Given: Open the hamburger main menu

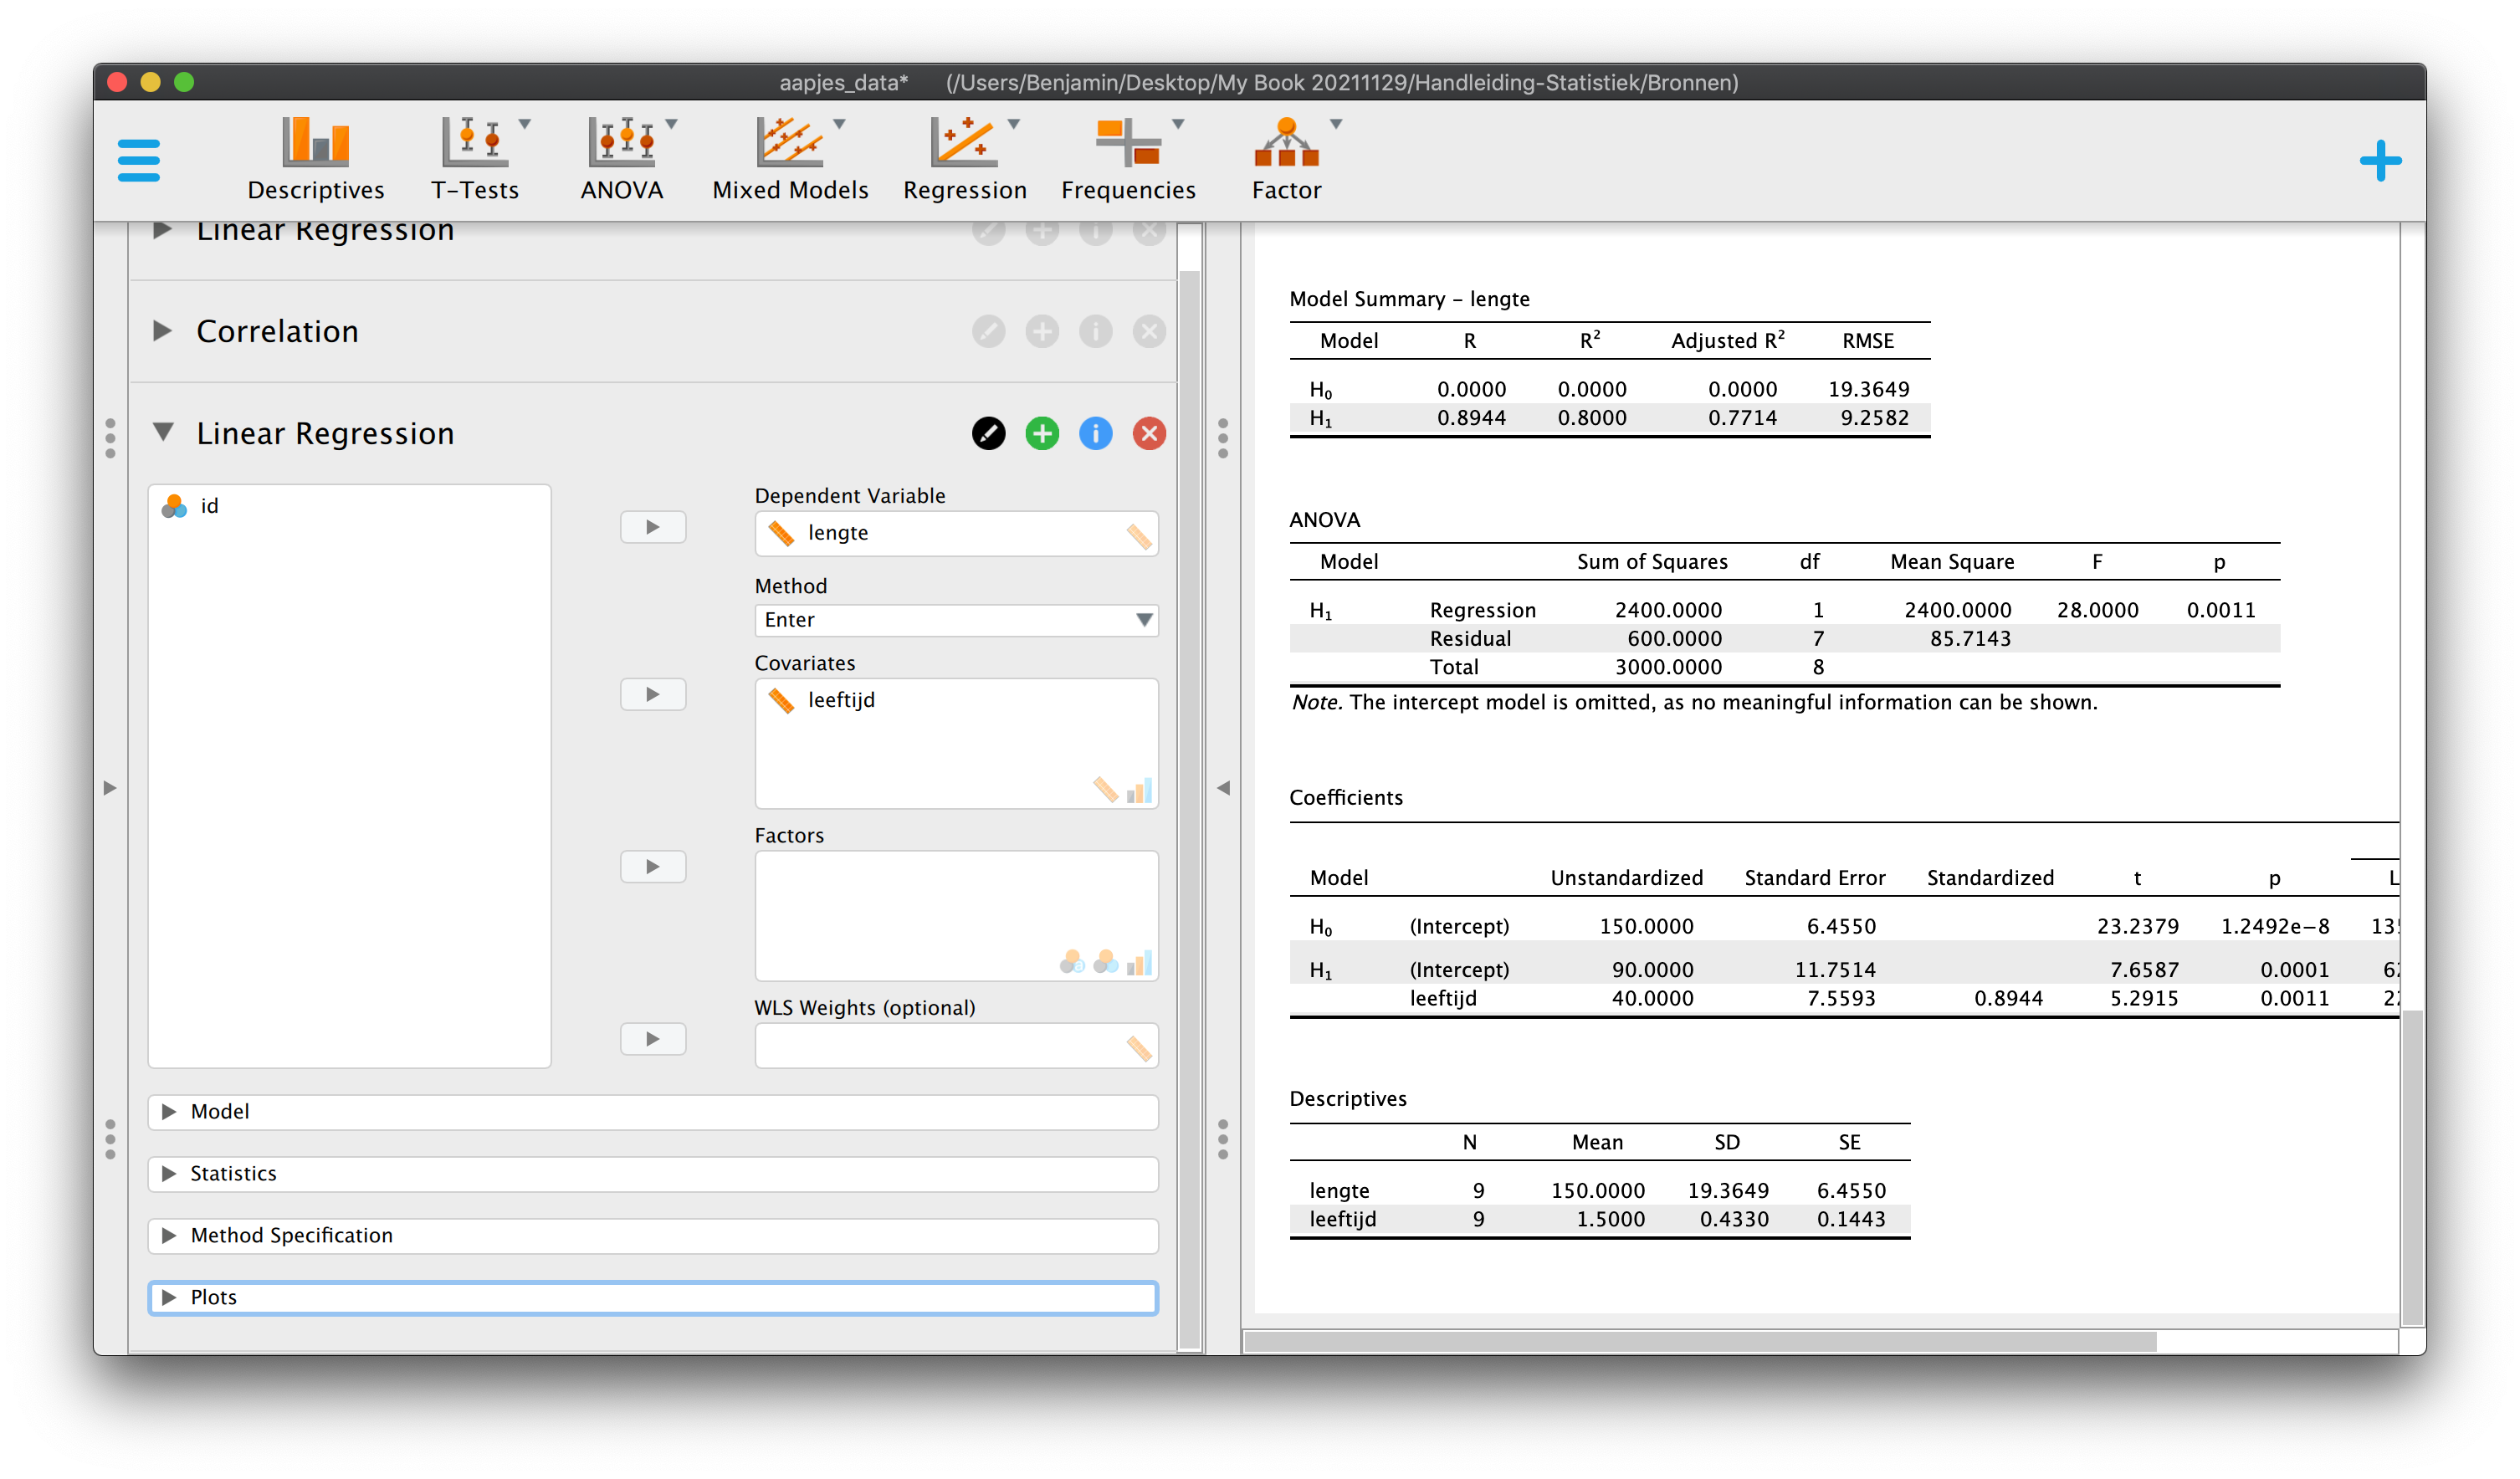Looking at the screenshot, I should [138, 161].
